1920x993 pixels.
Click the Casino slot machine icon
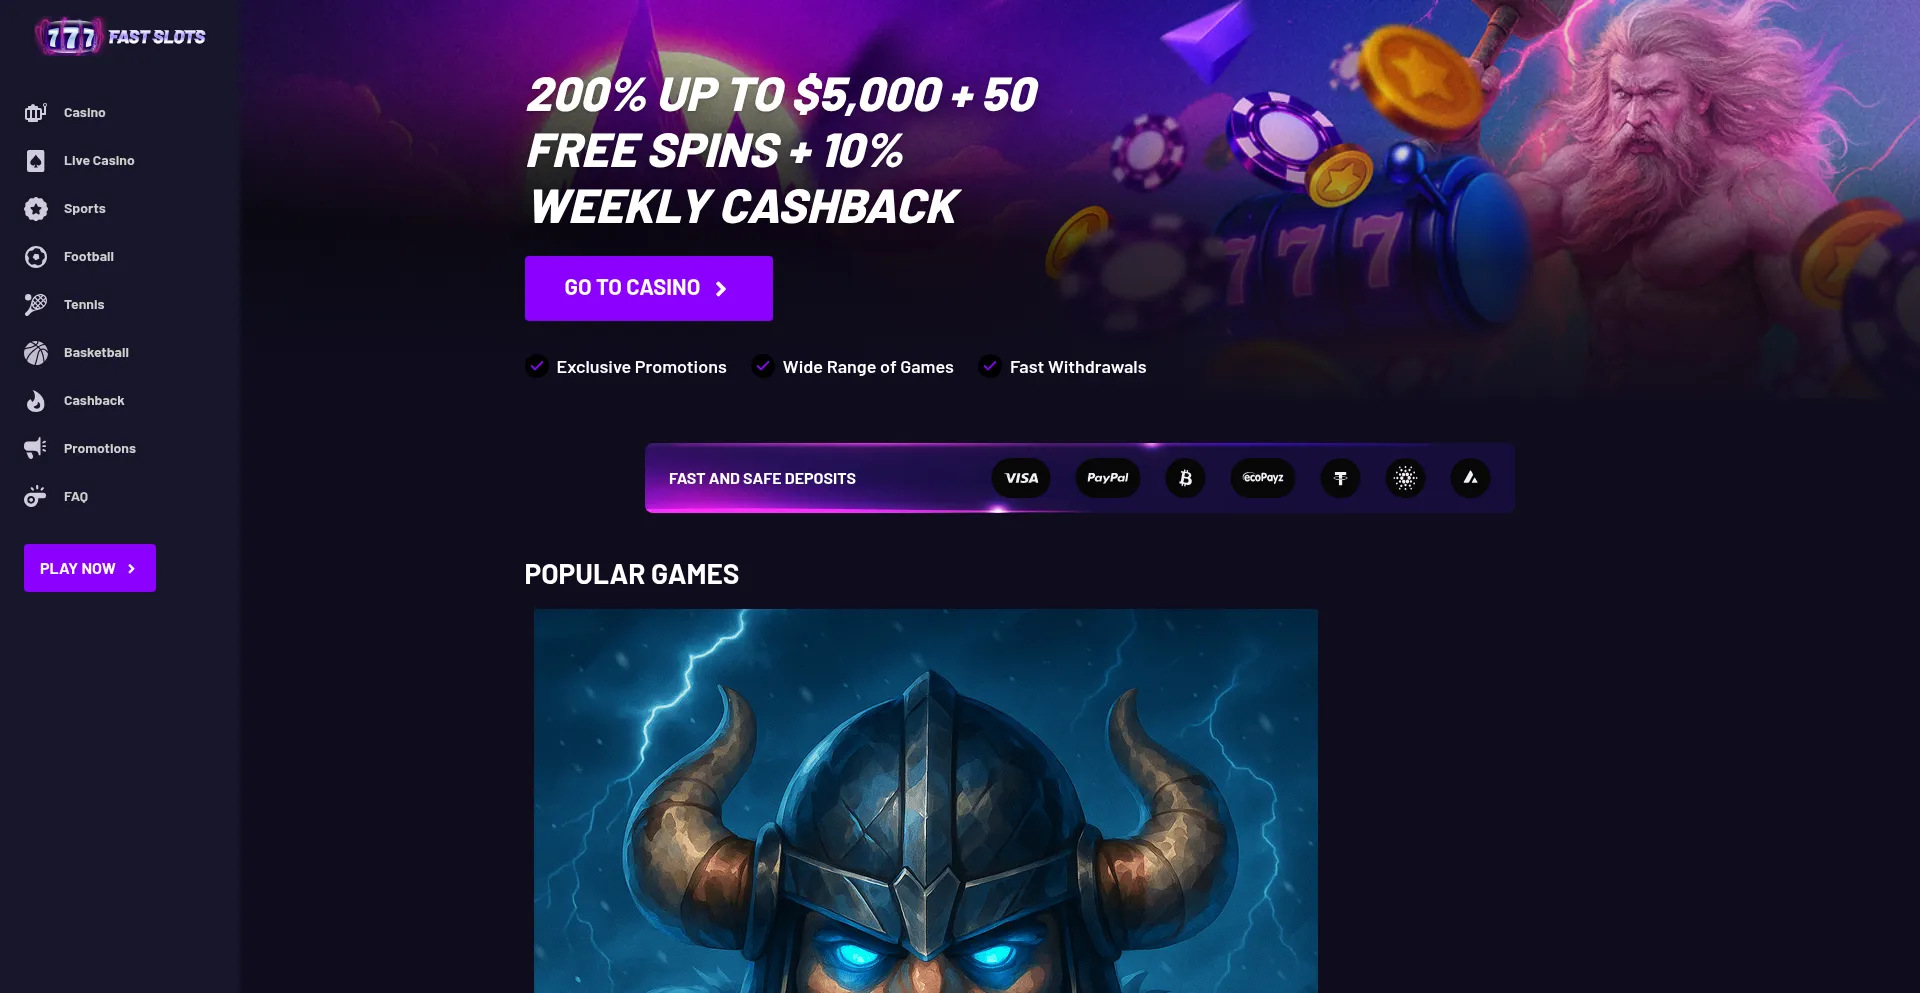pyautogui.click(x=36, y=112)
